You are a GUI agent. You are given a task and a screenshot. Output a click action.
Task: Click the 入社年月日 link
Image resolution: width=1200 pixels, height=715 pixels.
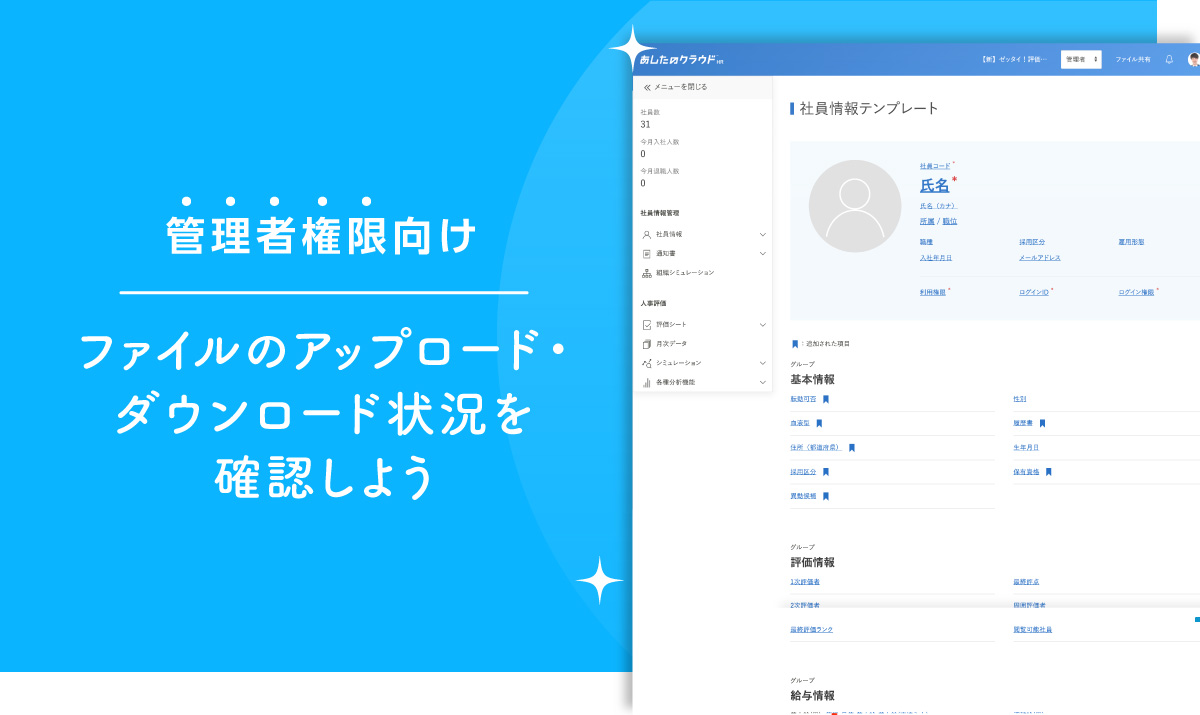[936, 258]
